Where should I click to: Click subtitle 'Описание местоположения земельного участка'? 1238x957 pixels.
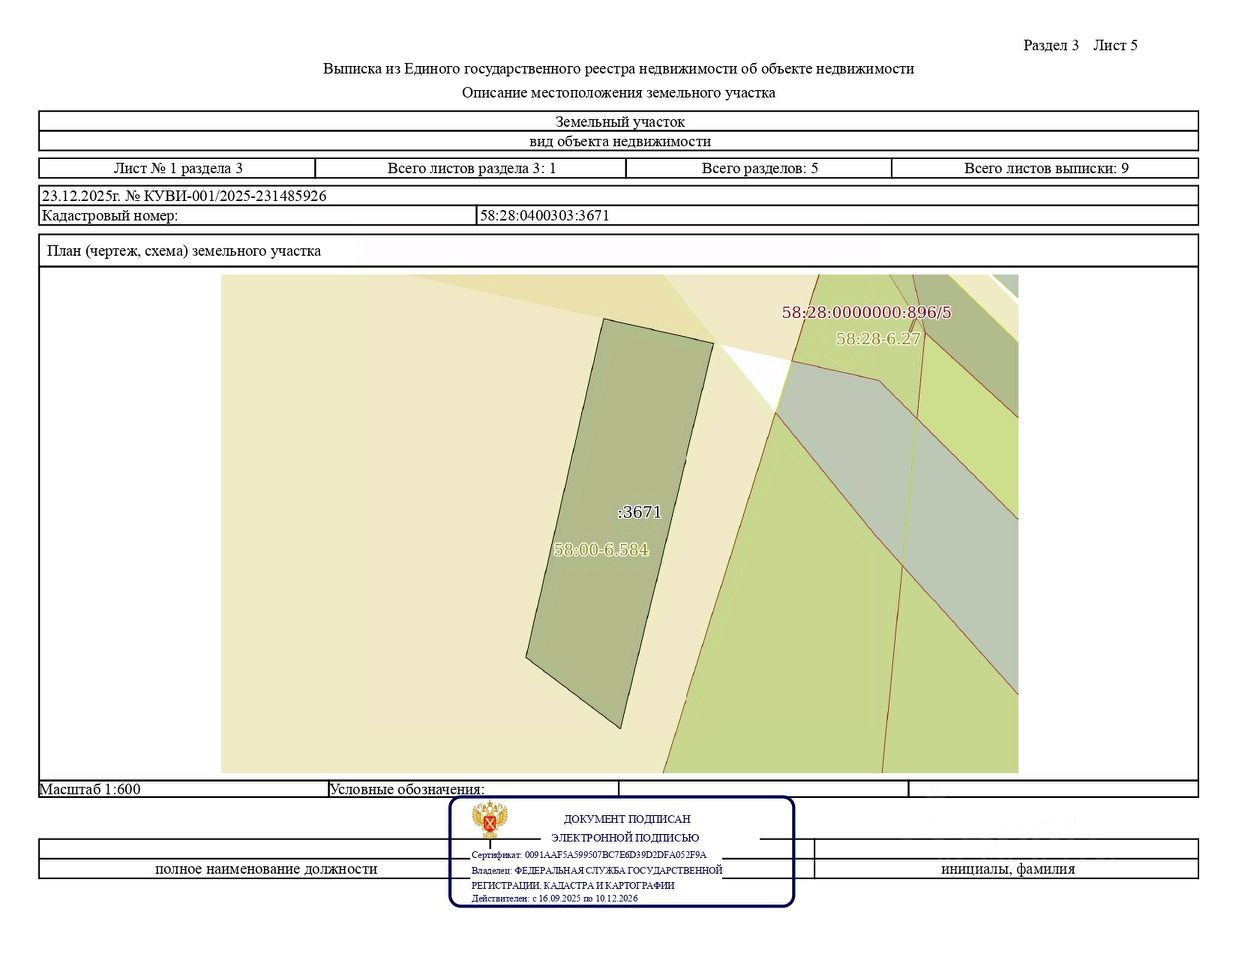click(618, 93)
